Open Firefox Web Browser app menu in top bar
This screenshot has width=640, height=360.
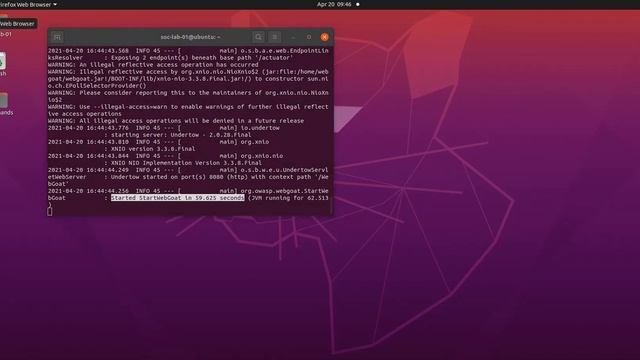[x=28, y=4]
